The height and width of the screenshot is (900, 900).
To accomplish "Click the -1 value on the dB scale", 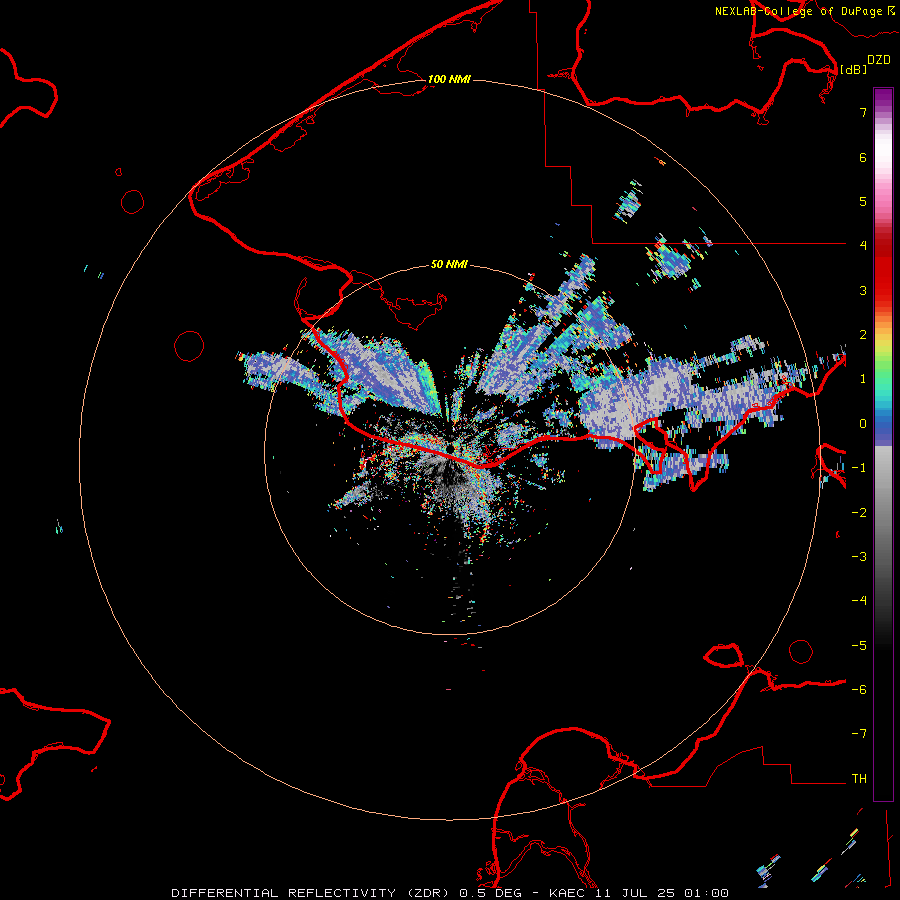I will click(x=859, y=468).
